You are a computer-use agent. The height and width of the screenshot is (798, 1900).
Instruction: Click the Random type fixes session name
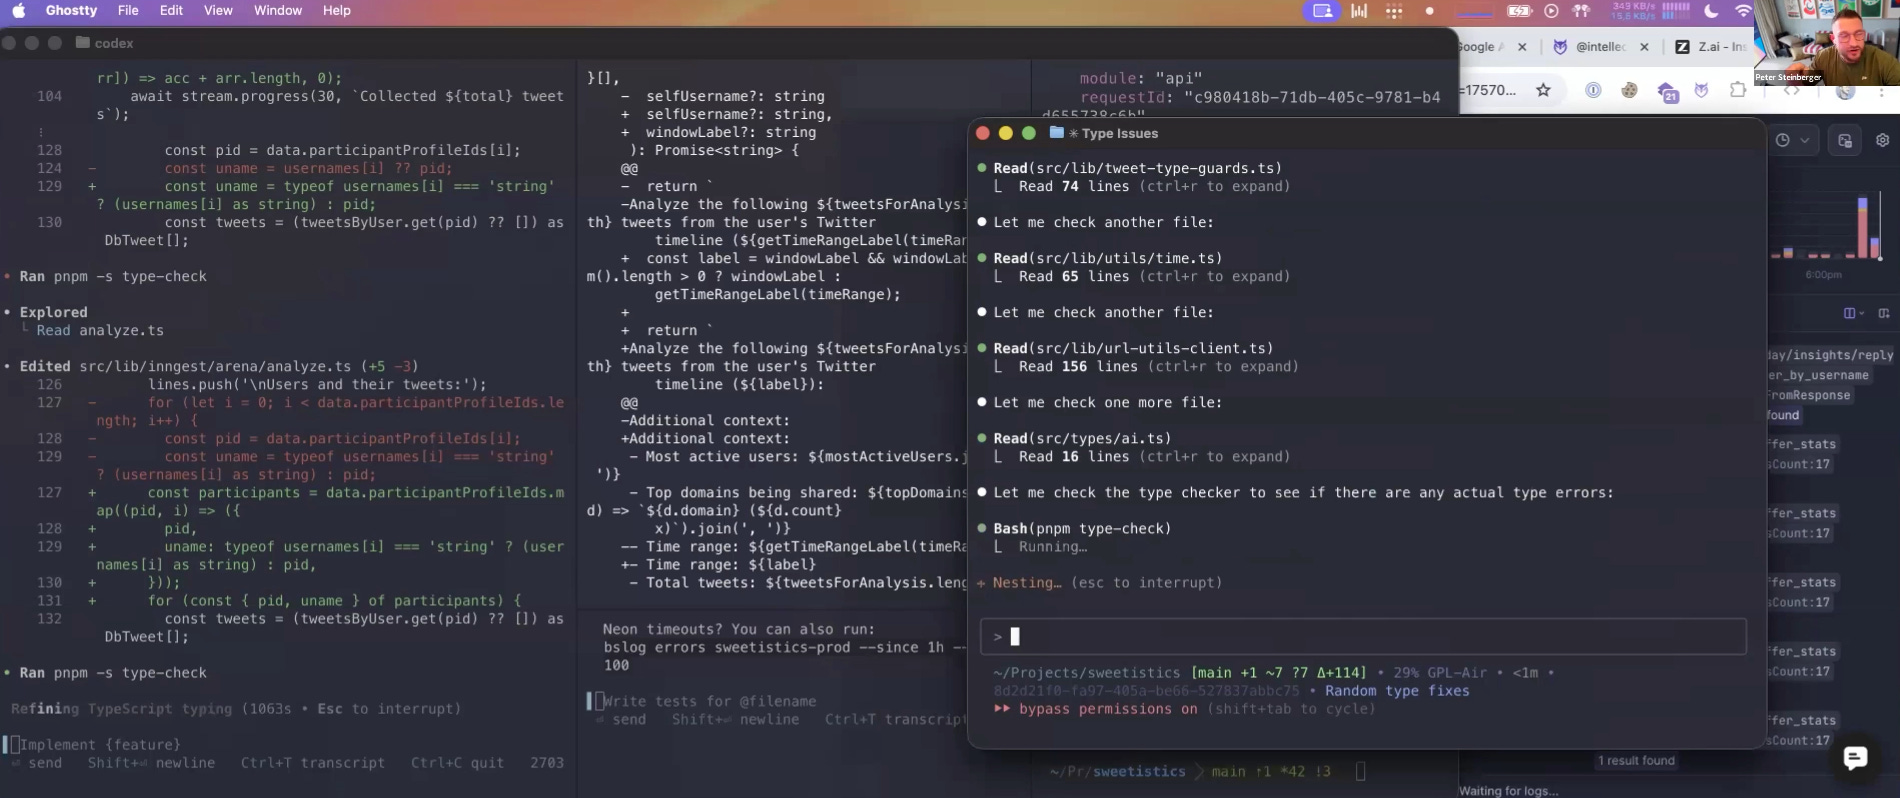click(1397, 691)
